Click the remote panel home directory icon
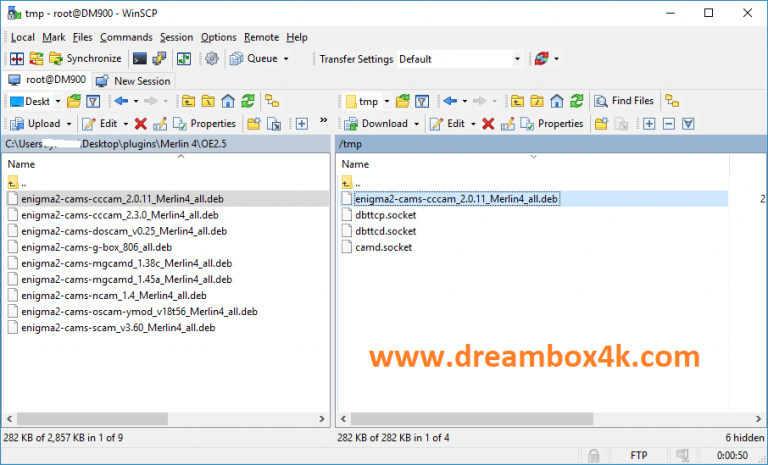768x465 pixels. click(557, 101)
